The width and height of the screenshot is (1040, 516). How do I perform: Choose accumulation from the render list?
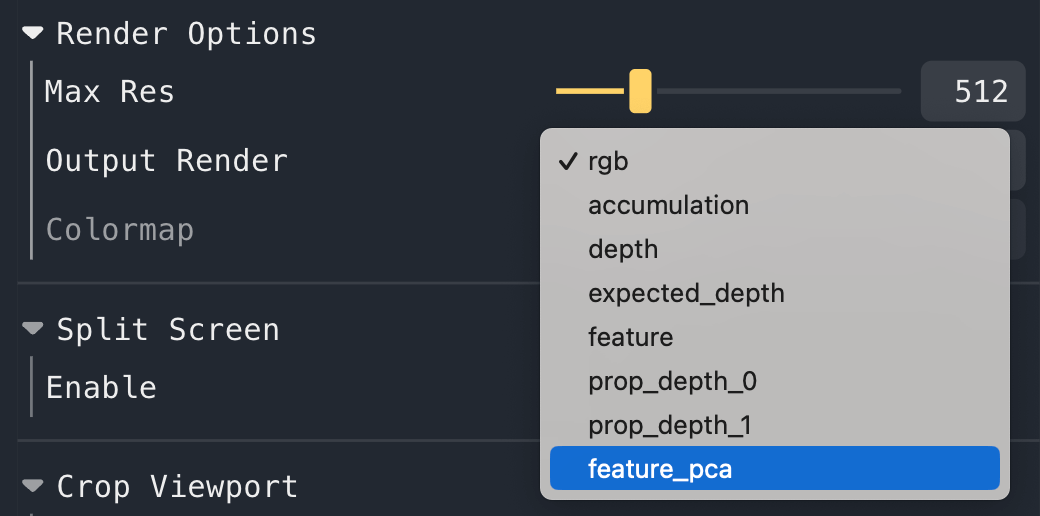click(x=668, y=206)
